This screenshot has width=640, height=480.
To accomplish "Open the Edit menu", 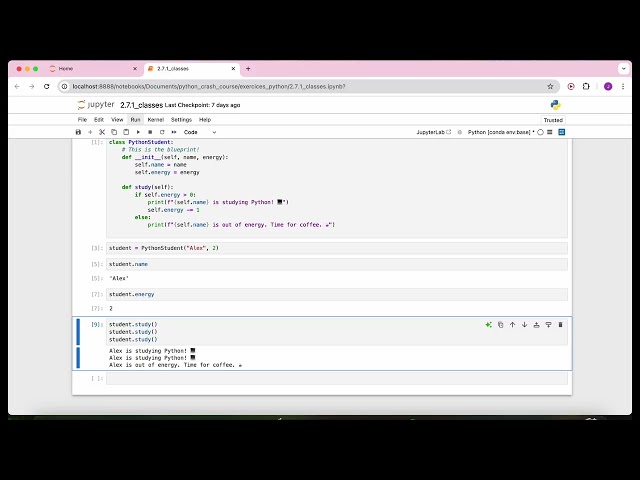I will (x=99, y=120).
